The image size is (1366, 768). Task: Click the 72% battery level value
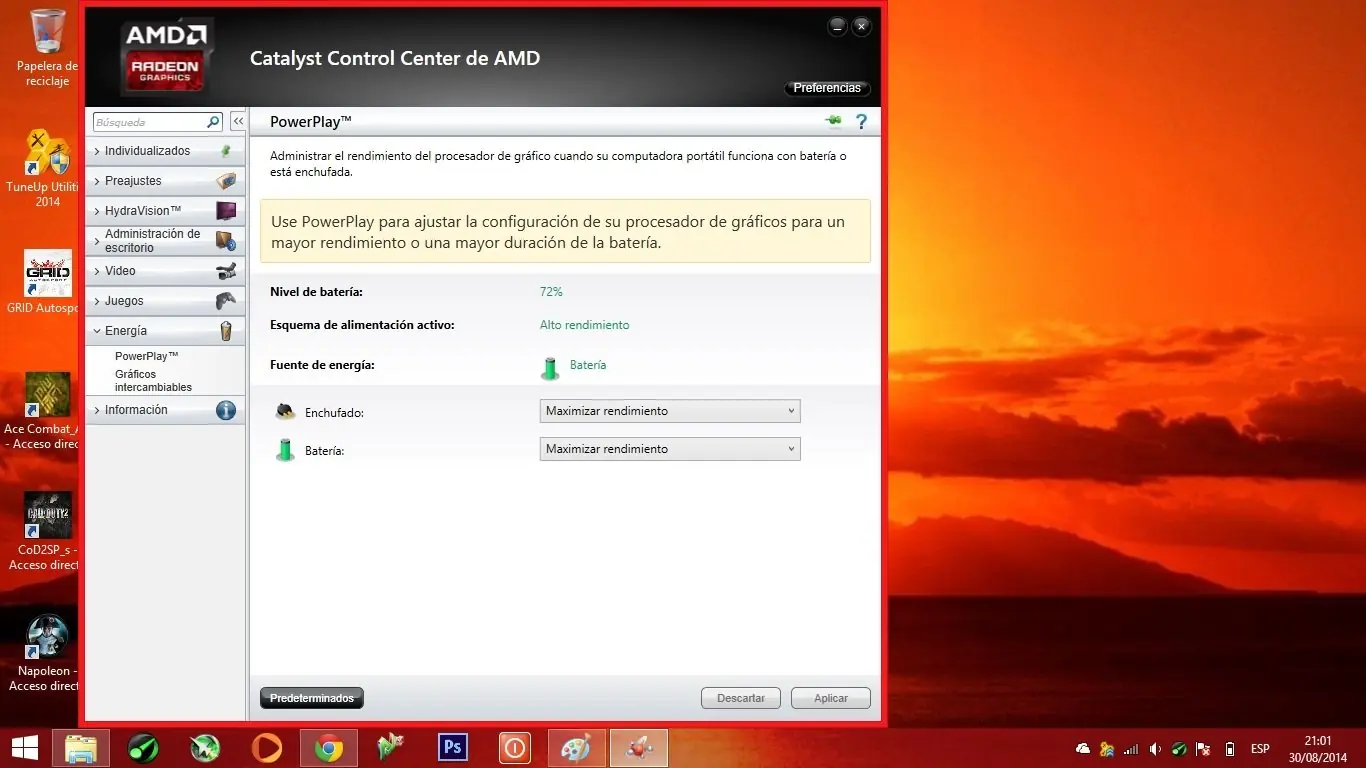coord(551,292)
